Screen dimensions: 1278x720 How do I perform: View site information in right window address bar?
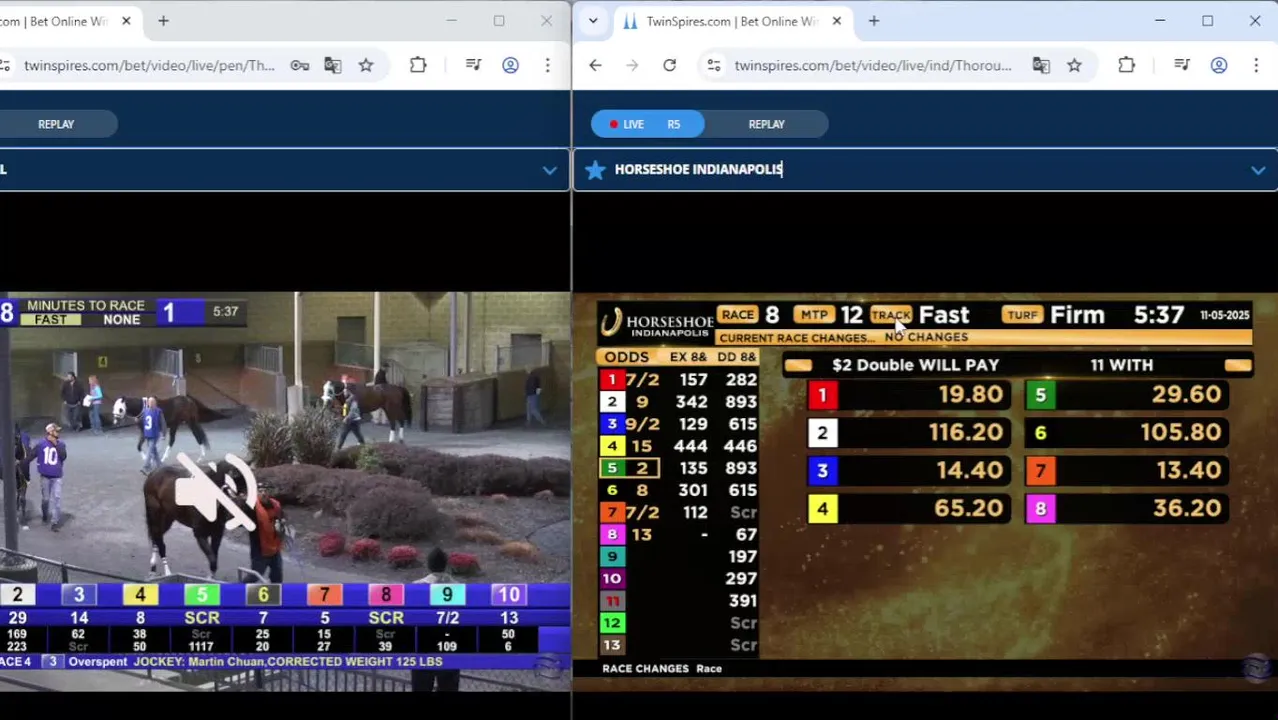coord(713,65)
